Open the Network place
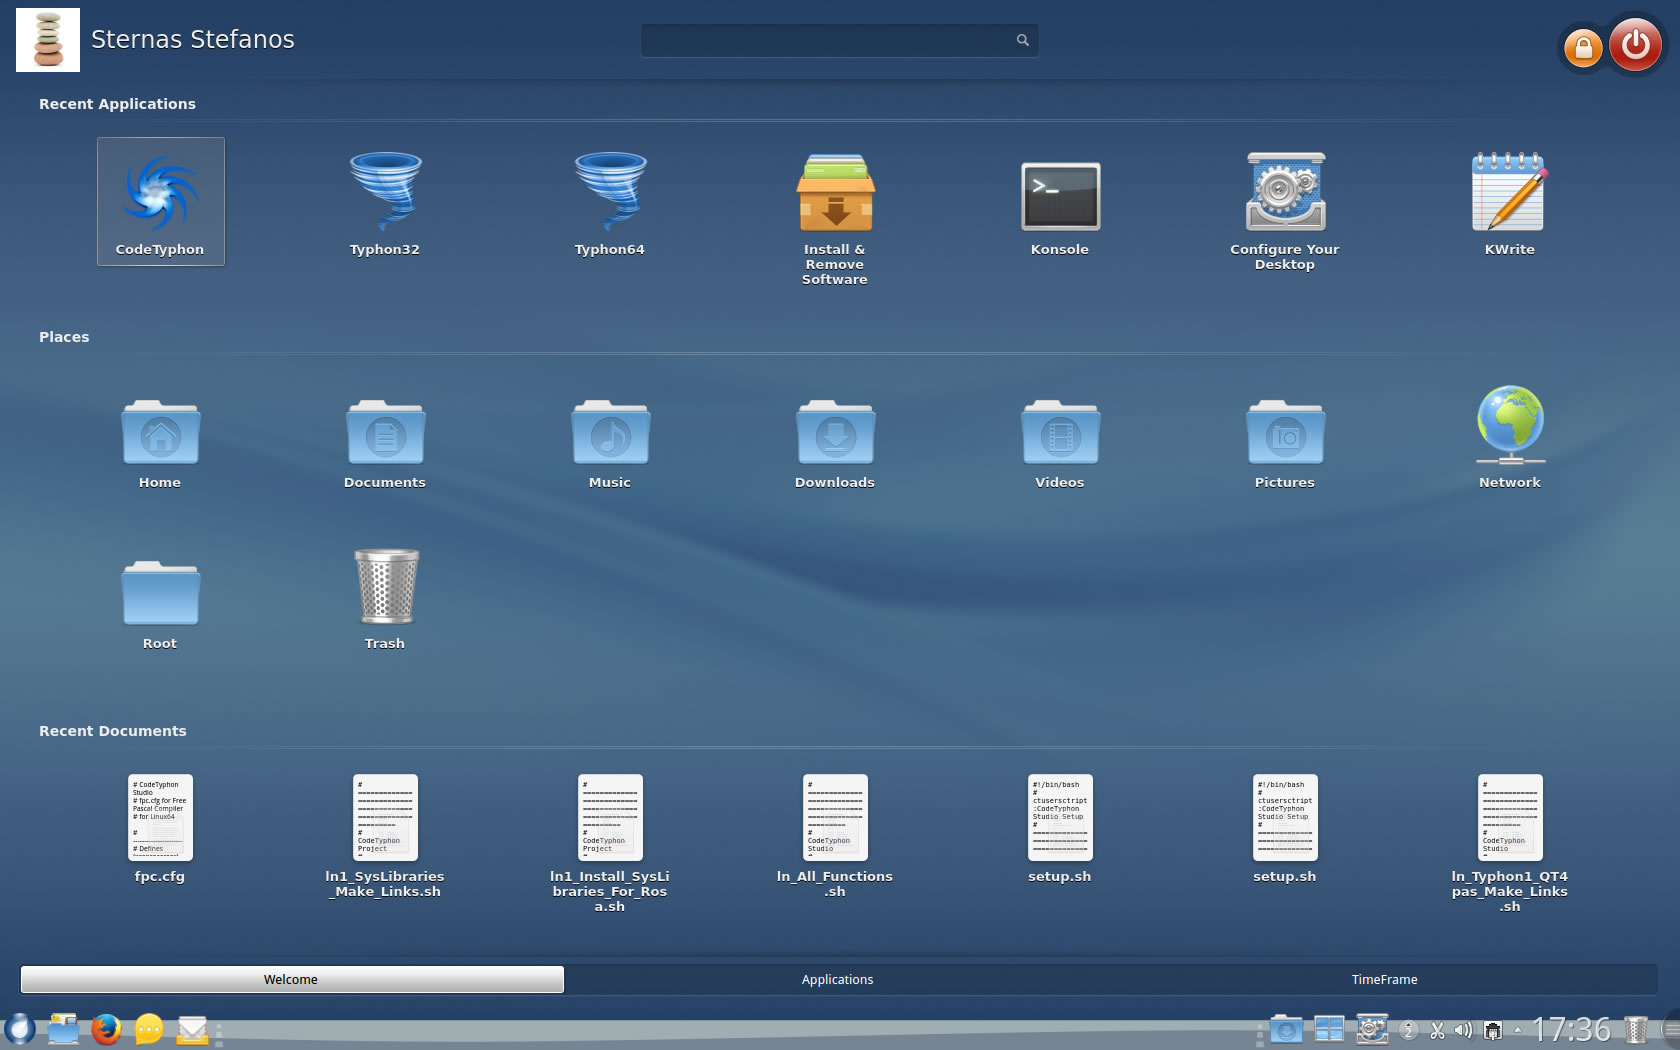Viewport: 1680px width, 1050px height. pos(1510,437)
